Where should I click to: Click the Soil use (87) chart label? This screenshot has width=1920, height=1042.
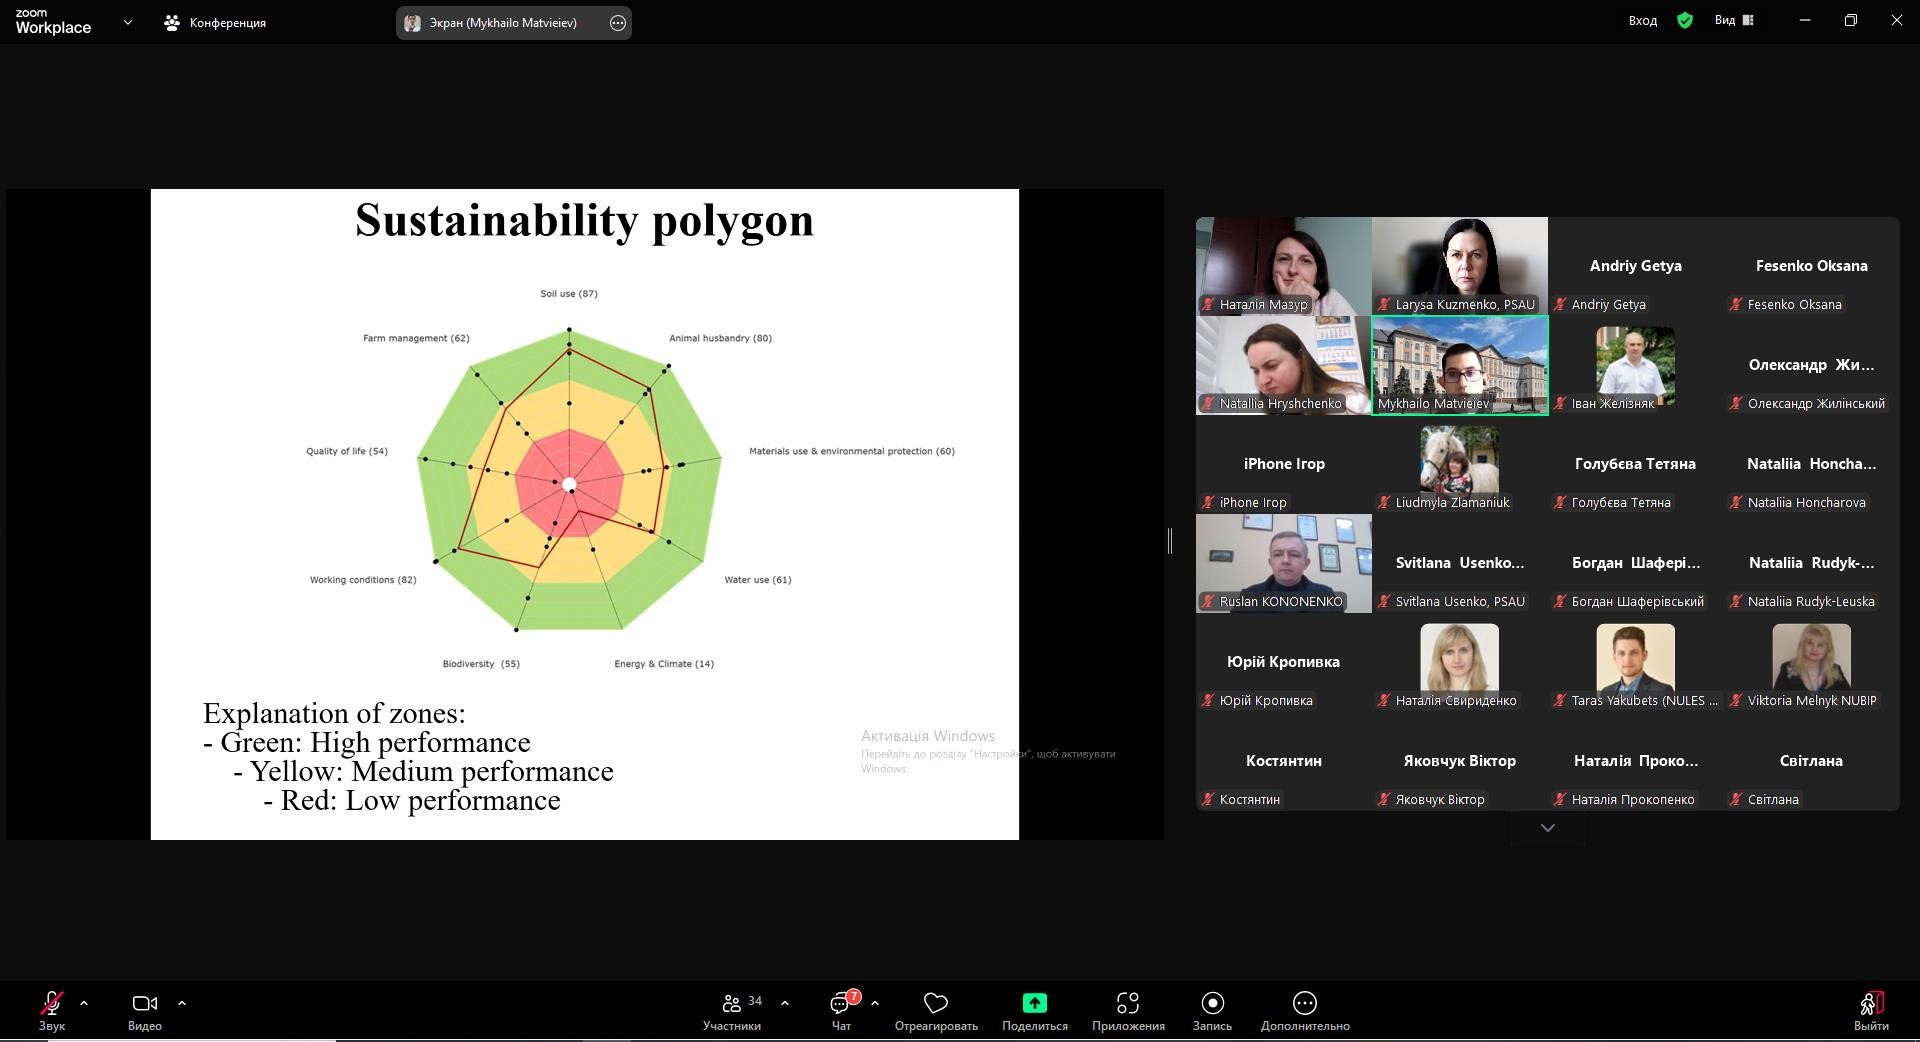[569, 294]
